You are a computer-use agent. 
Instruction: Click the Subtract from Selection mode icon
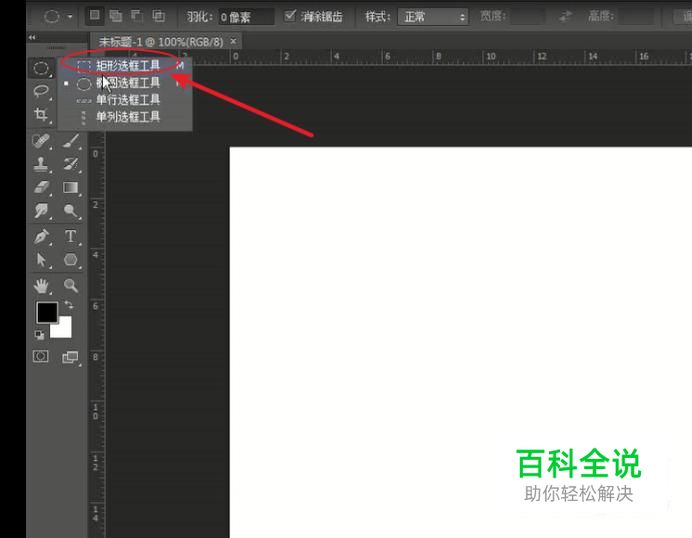pyautogui.click(x=137, y=16)
